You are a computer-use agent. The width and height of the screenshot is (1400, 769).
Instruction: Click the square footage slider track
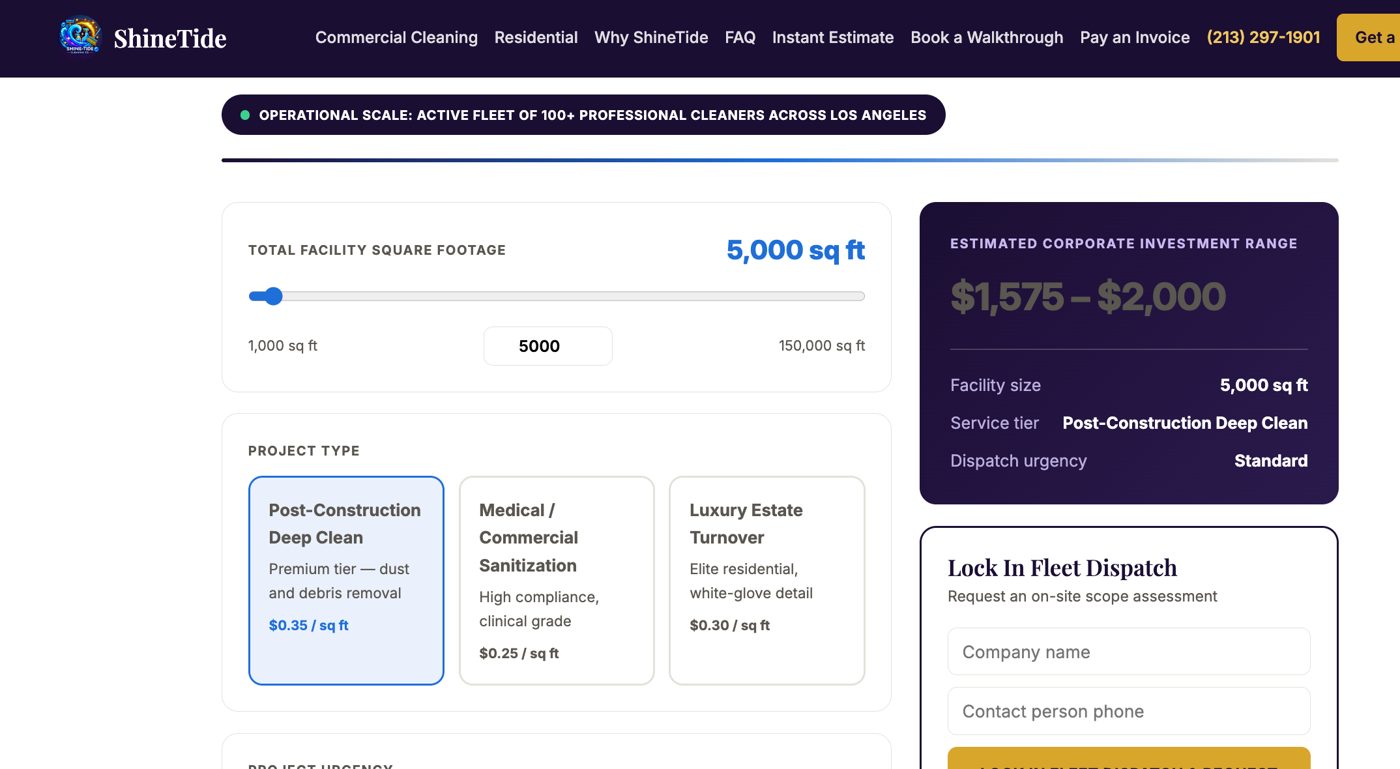[556, 296]
